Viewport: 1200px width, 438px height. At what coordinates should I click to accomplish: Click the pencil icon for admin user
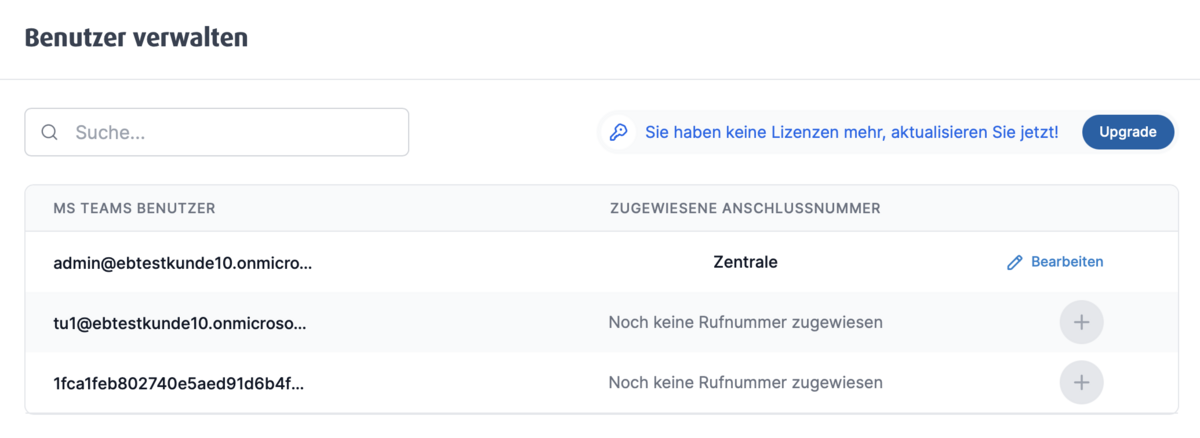point(1014,262)
